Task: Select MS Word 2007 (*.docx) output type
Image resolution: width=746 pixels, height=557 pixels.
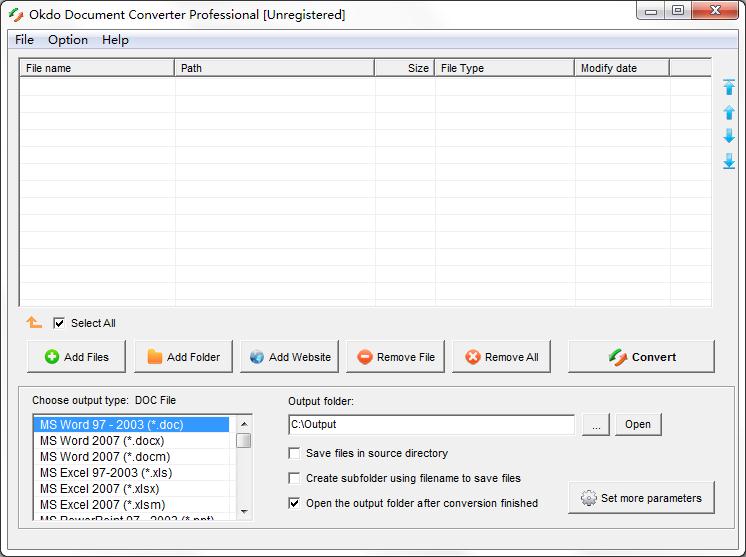Action: (131, 440)
